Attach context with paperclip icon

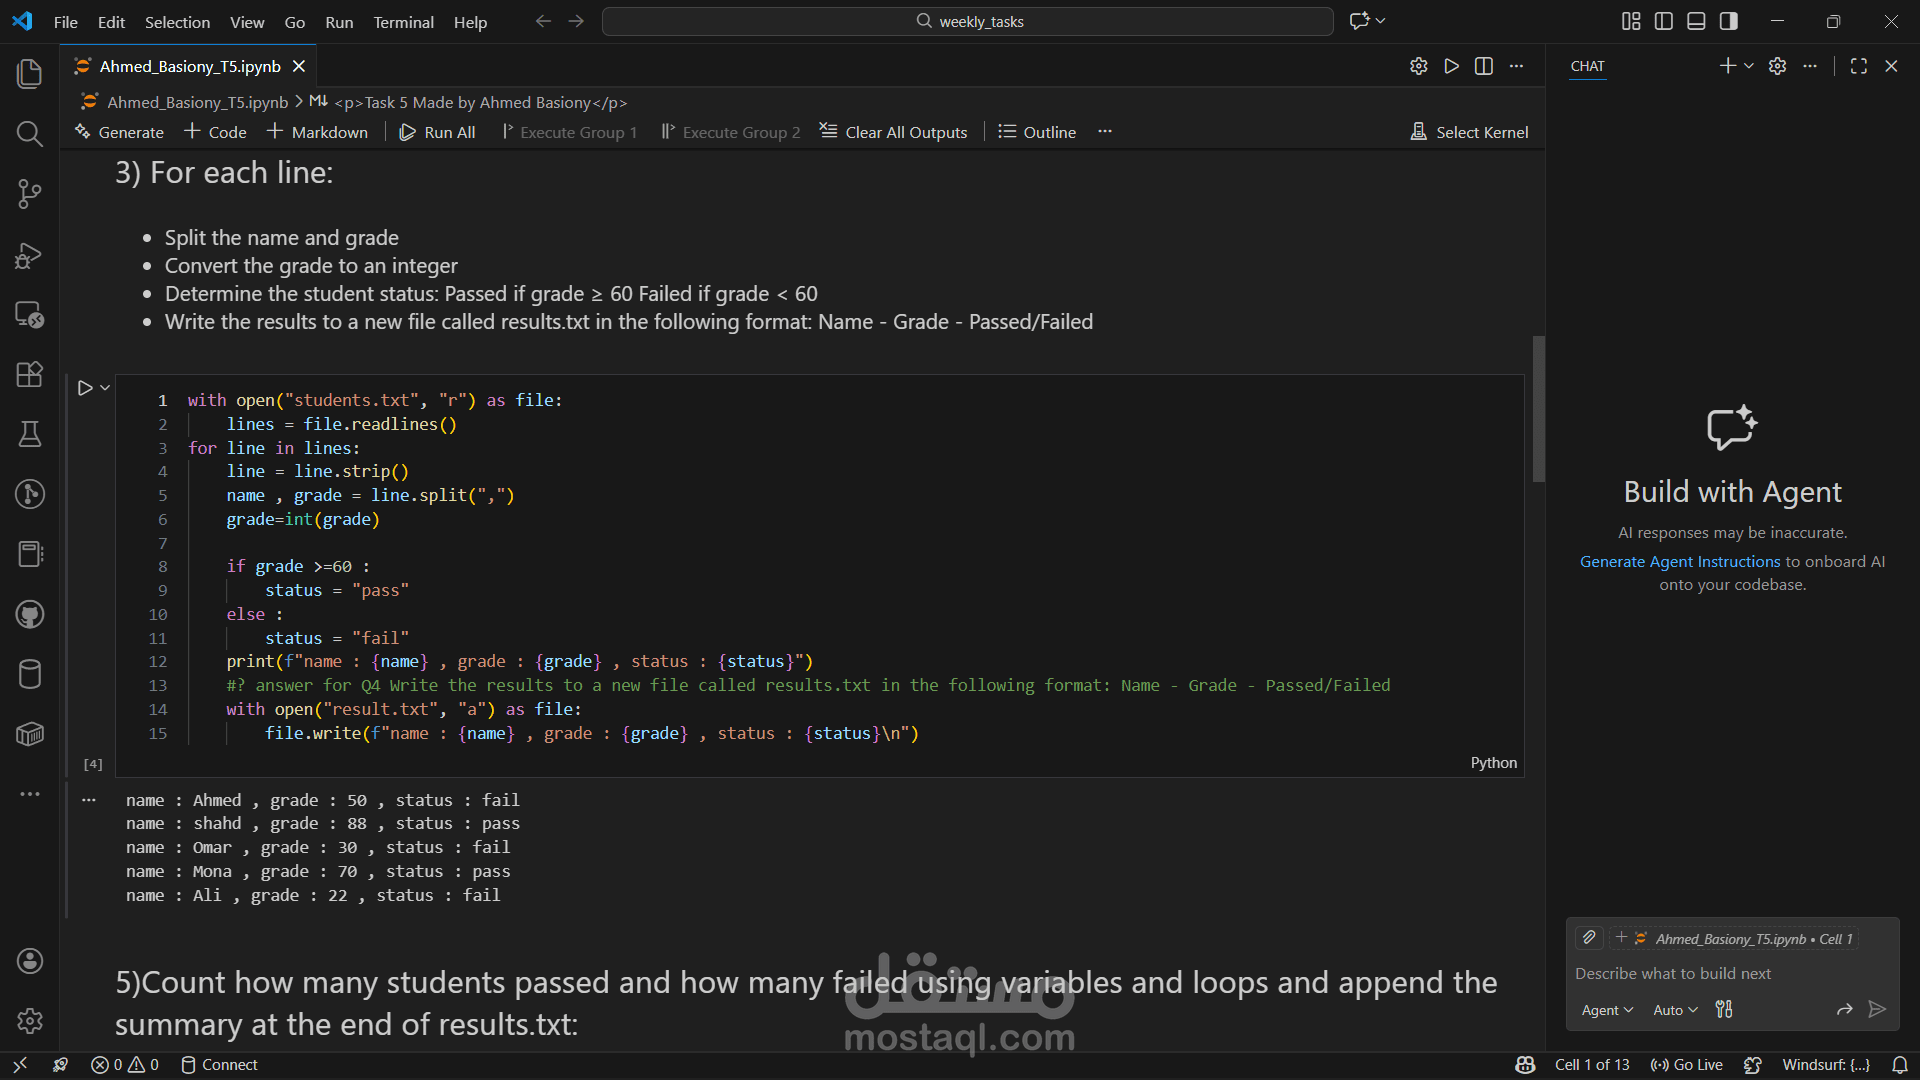point(1589,938)
